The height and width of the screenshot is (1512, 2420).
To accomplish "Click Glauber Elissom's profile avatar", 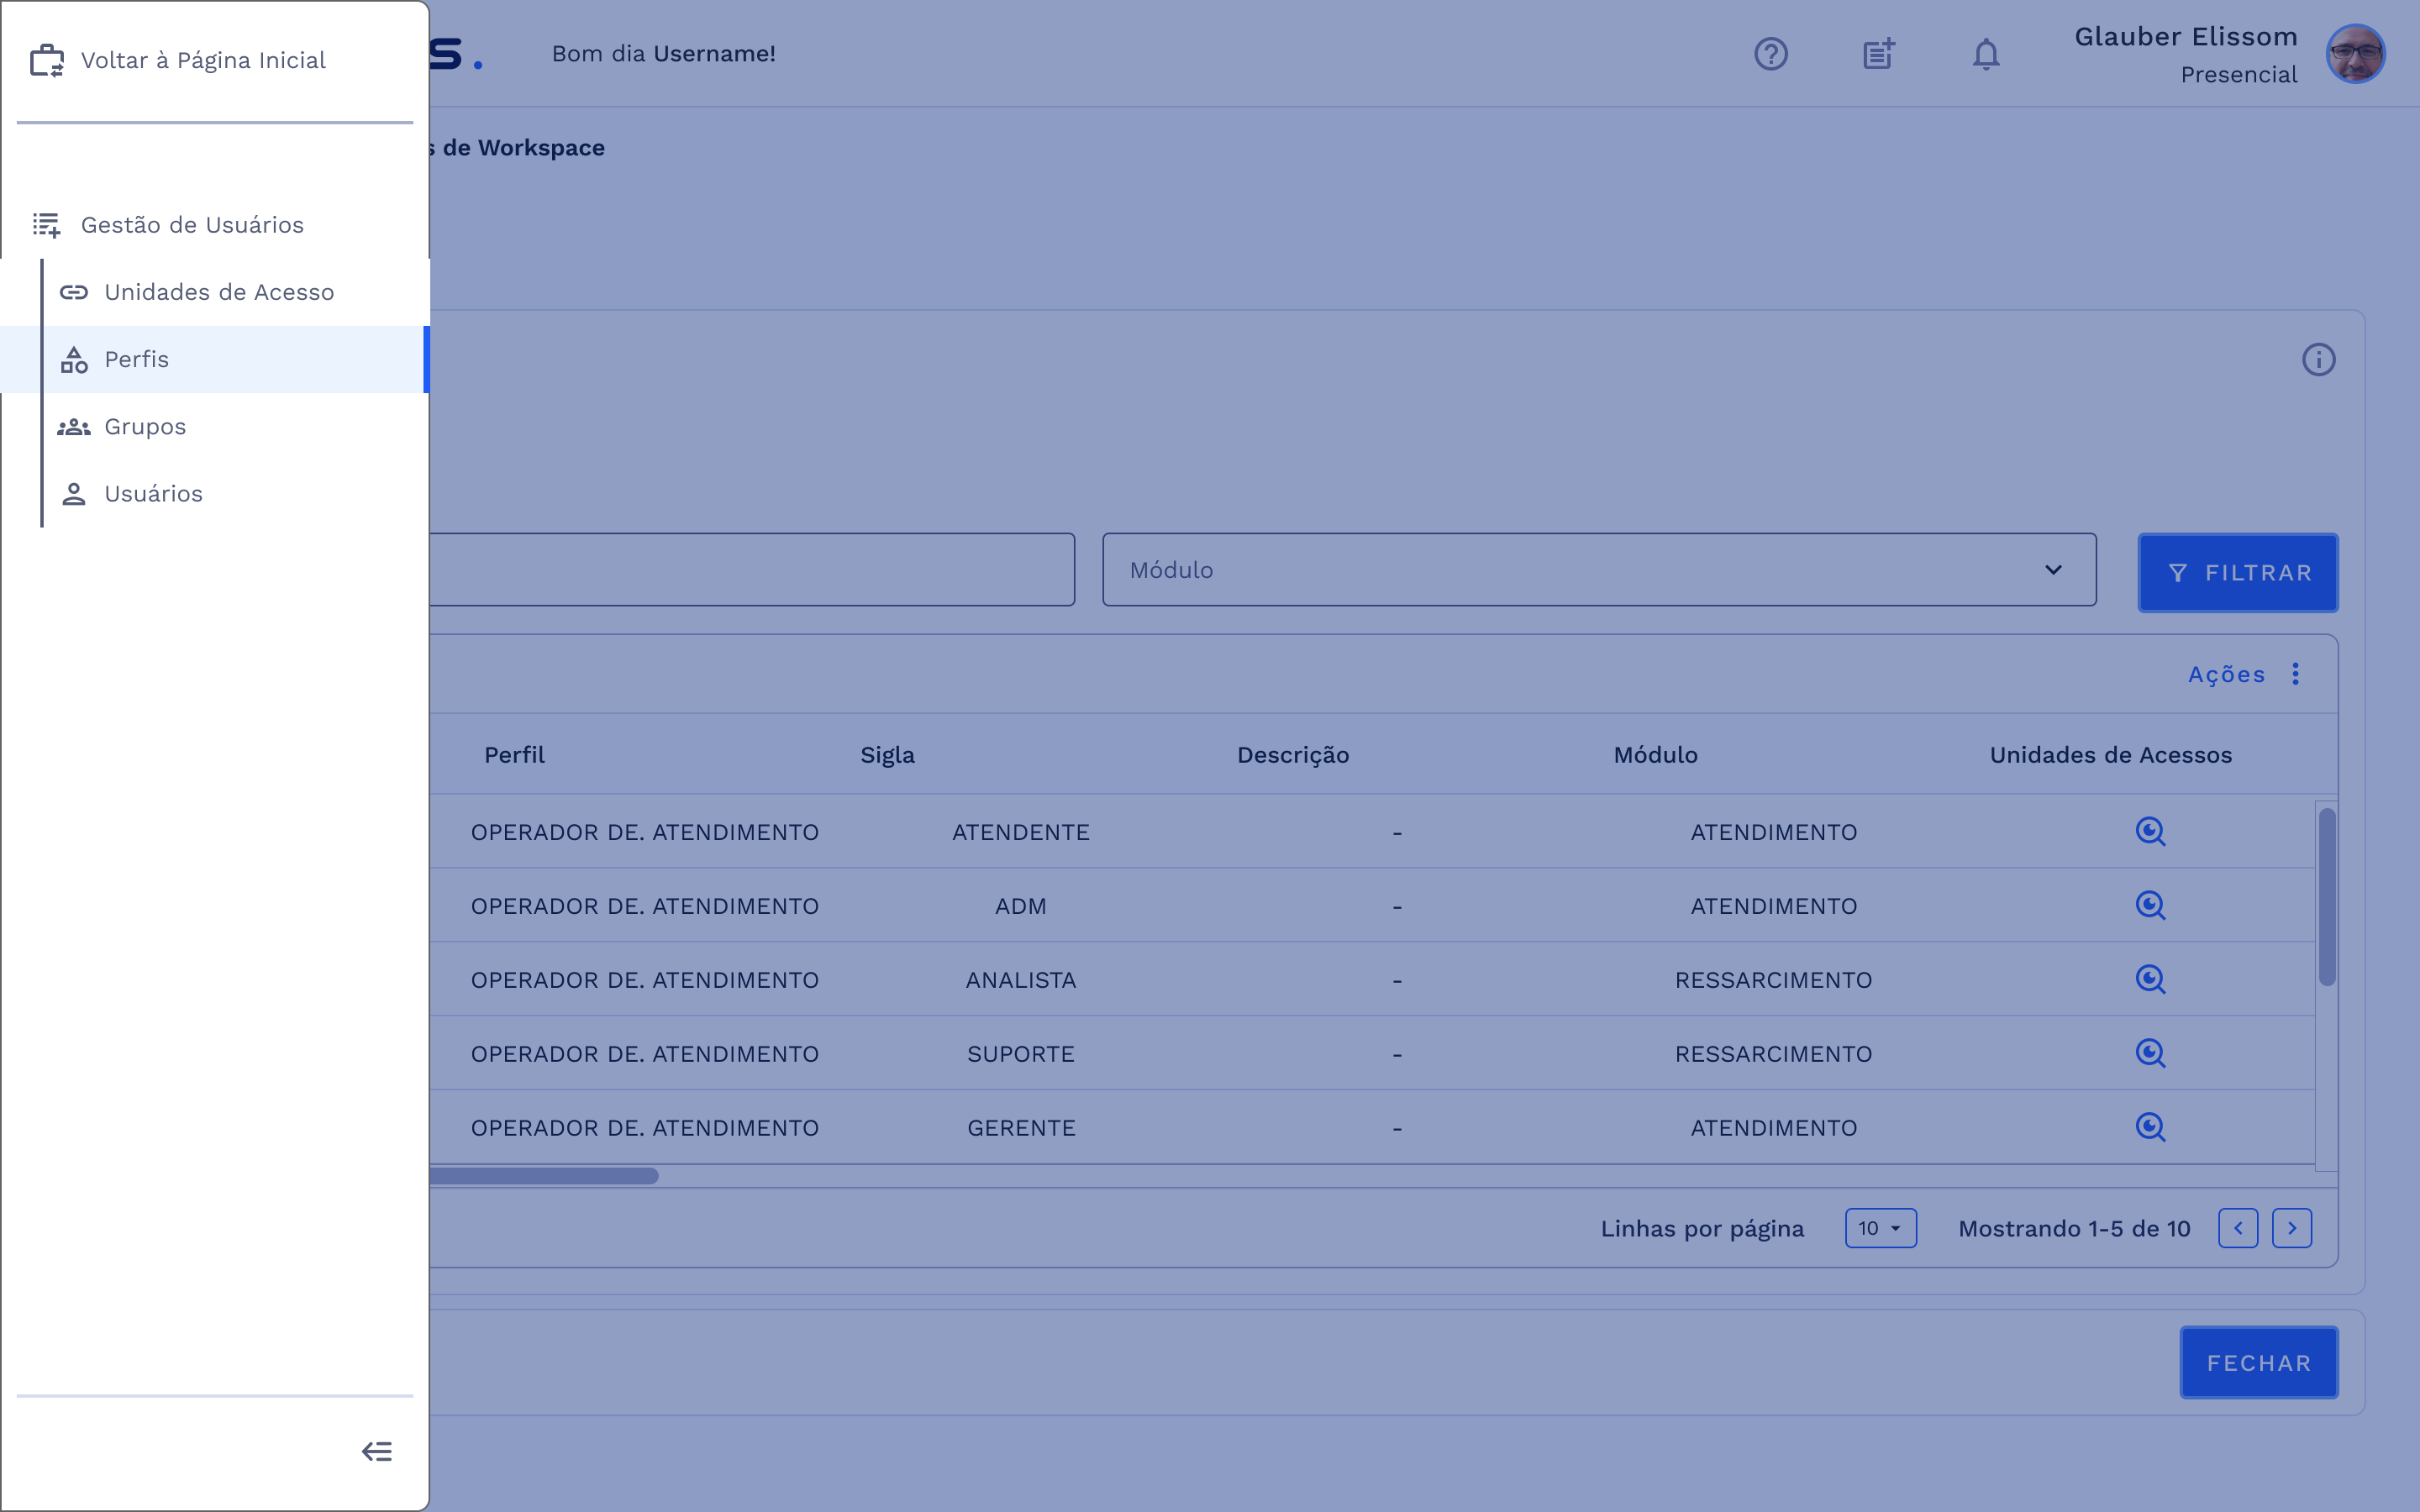I will coord(2355,54).
